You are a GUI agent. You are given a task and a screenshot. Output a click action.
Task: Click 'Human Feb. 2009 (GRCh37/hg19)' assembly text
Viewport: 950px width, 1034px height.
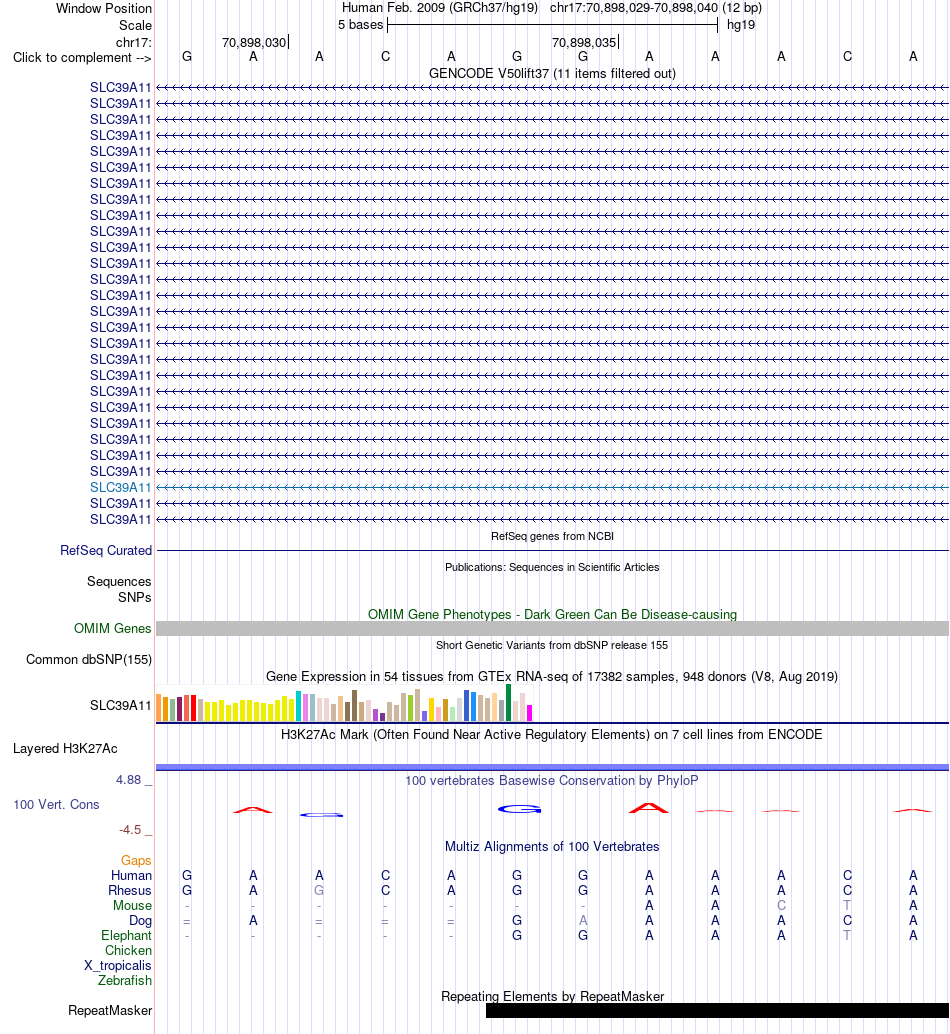[440, 8]
